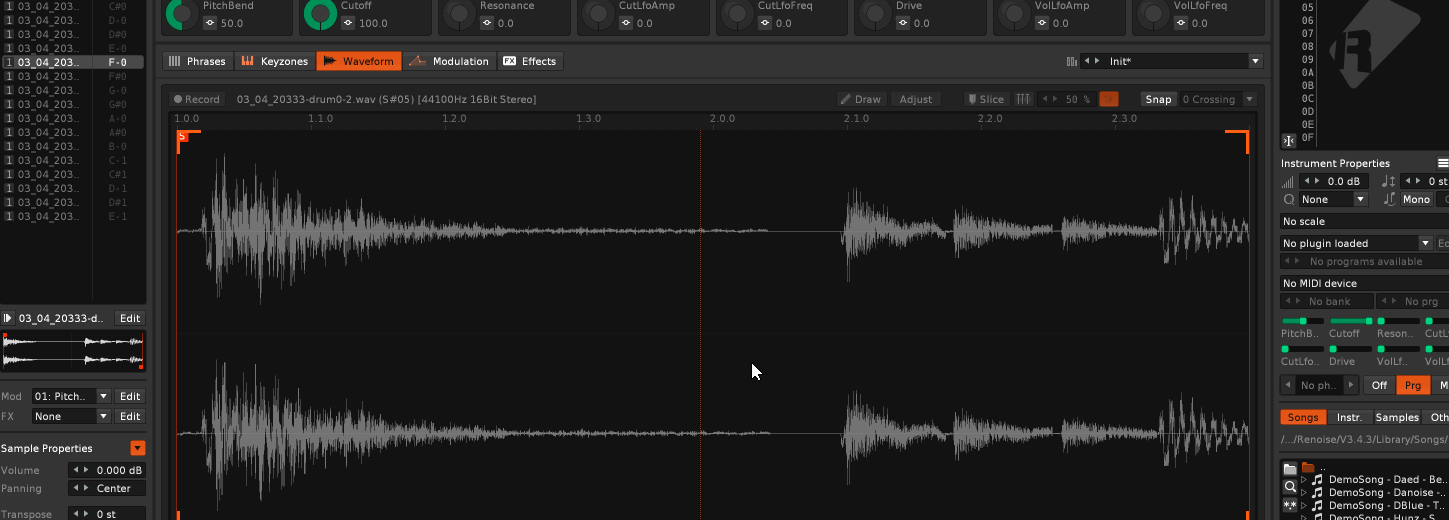Click the Draw pencil tool
The image size is (1449, 520).
coord(860,99)
